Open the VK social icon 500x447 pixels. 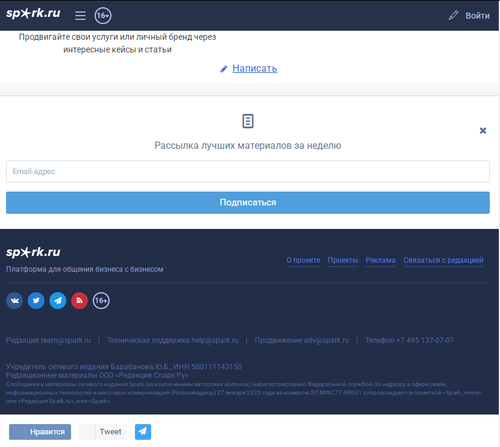point(14,301)
